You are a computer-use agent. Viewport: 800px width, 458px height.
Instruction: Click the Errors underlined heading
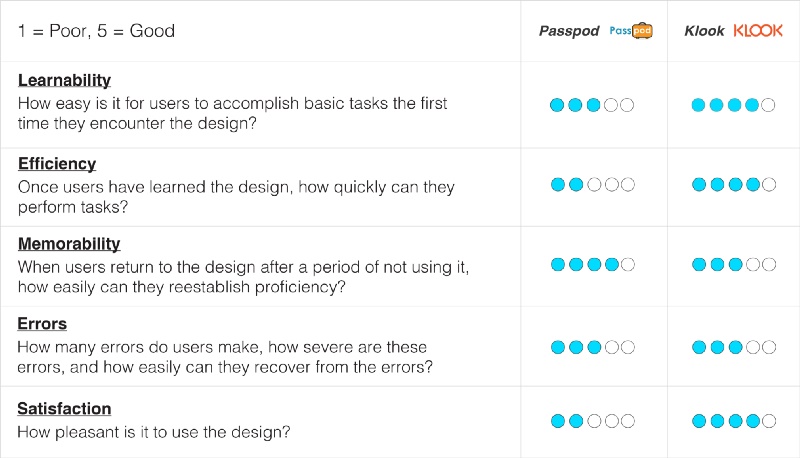pyautogui.click(x=42, y=324)
